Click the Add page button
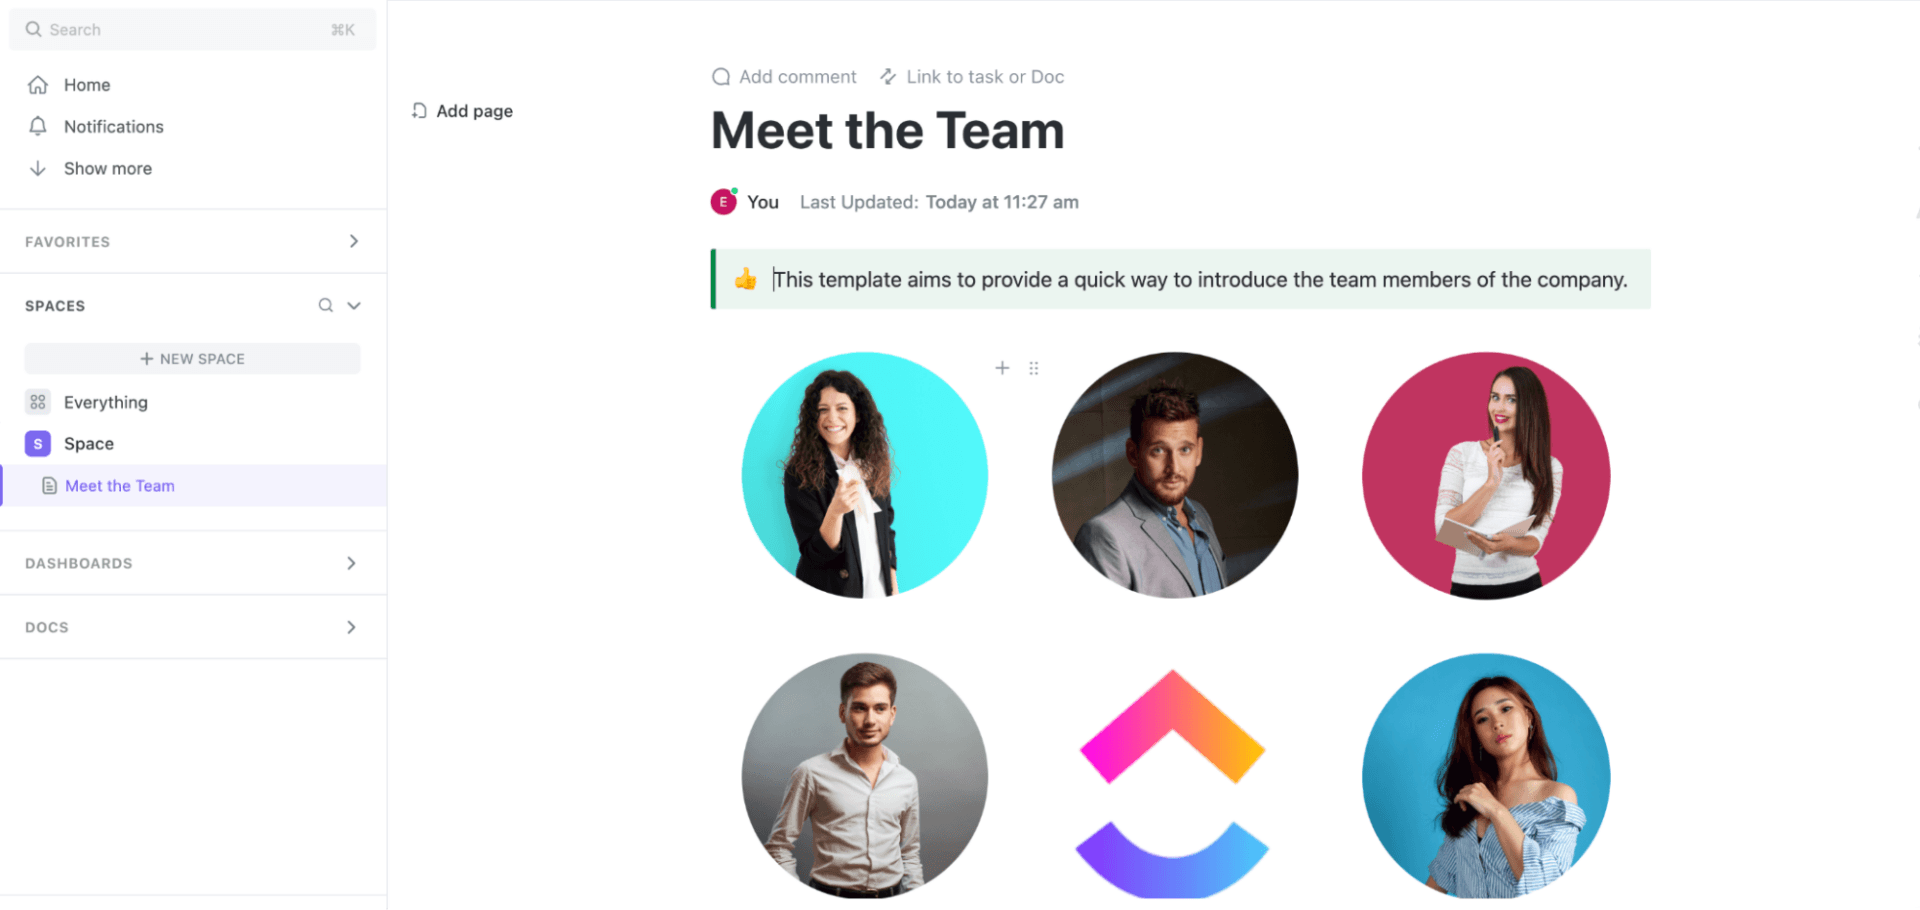Screen dimensions: 1920x910 [x=462, y=111]
